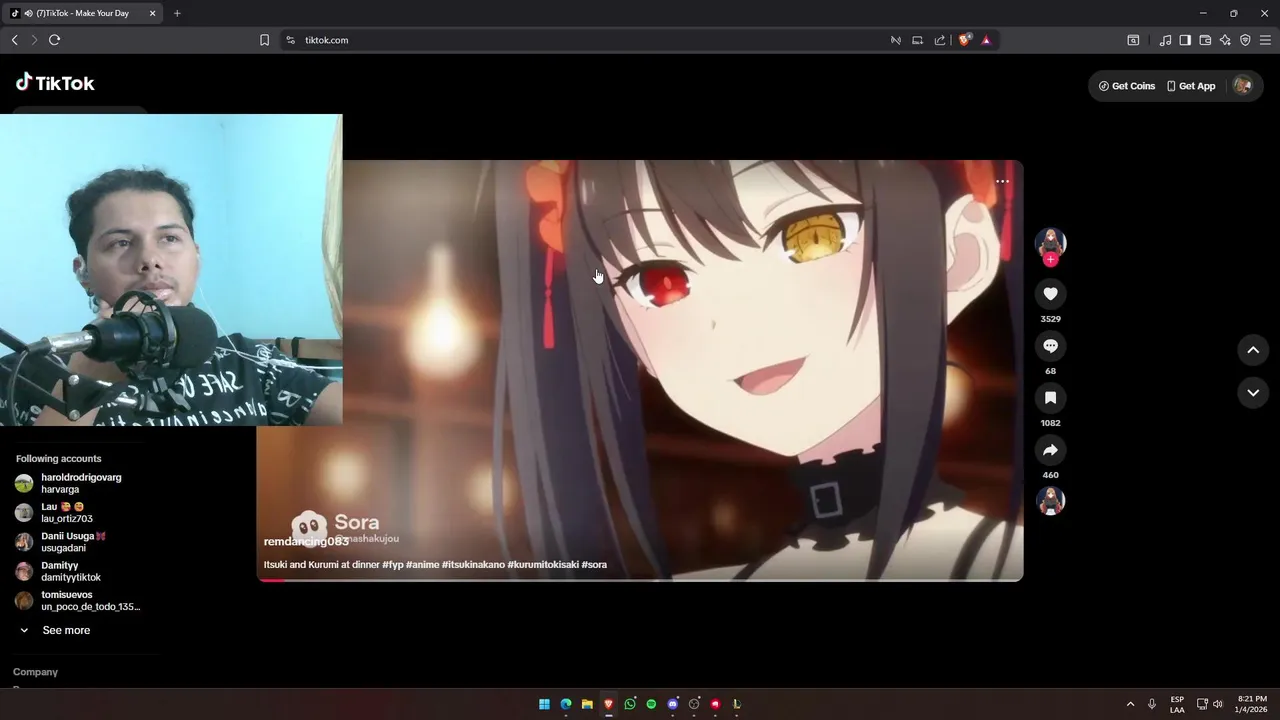This screenshot has height=720, width=1280.
Task: Open the Company footer section
Action: (35, 672)
